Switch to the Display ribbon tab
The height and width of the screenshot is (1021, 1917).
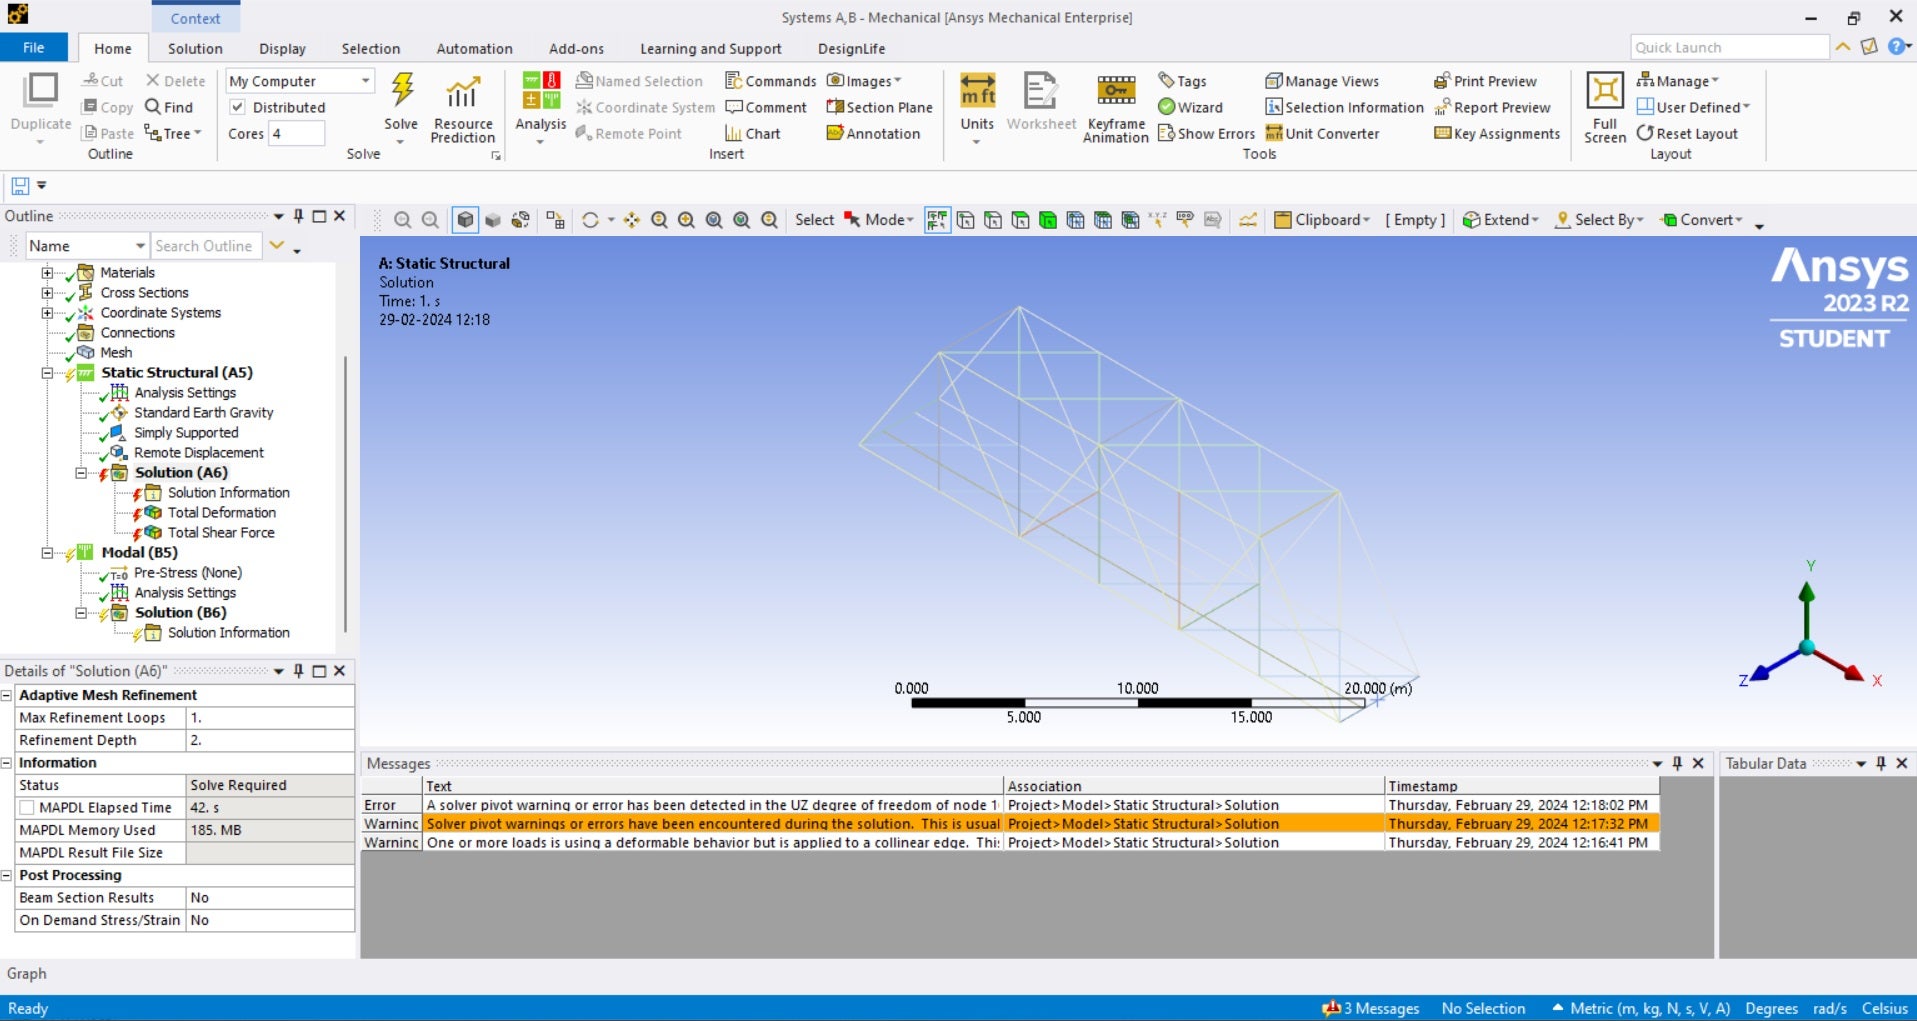pyautogui.click(x=282, y=48)
